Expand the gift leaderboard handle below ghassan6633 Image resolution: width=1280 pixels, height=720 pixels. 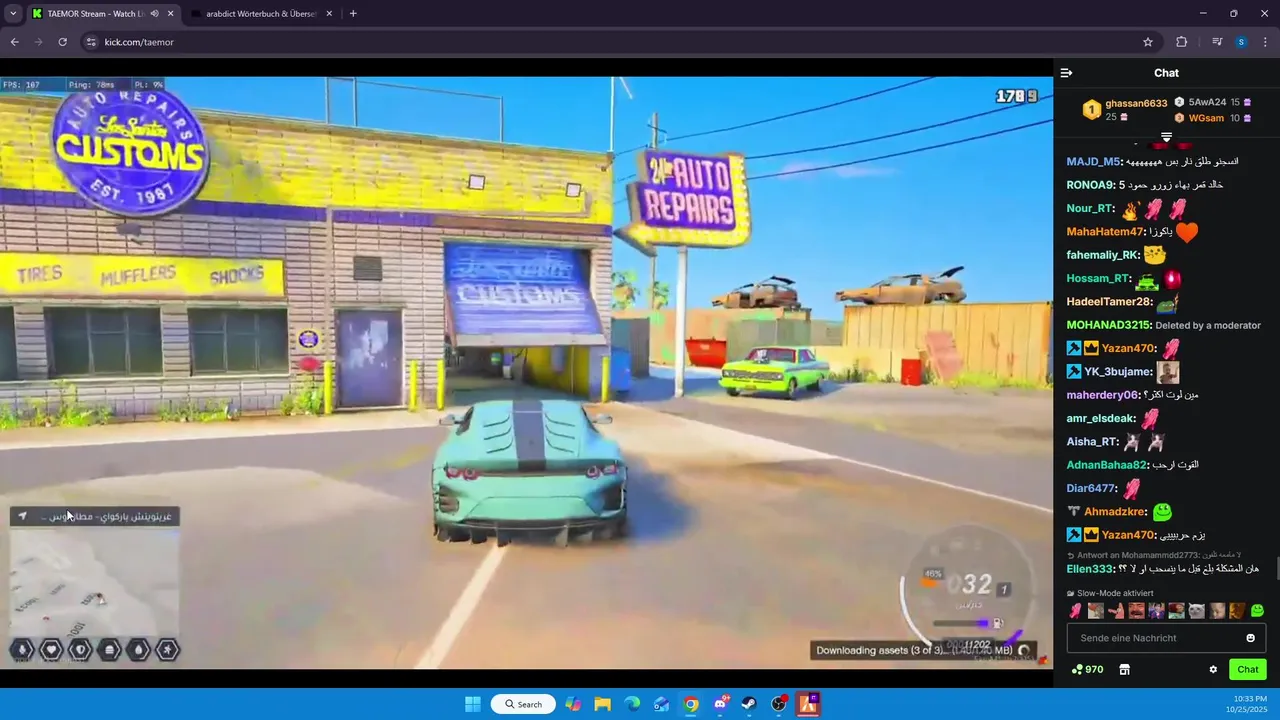point(1166,137)
